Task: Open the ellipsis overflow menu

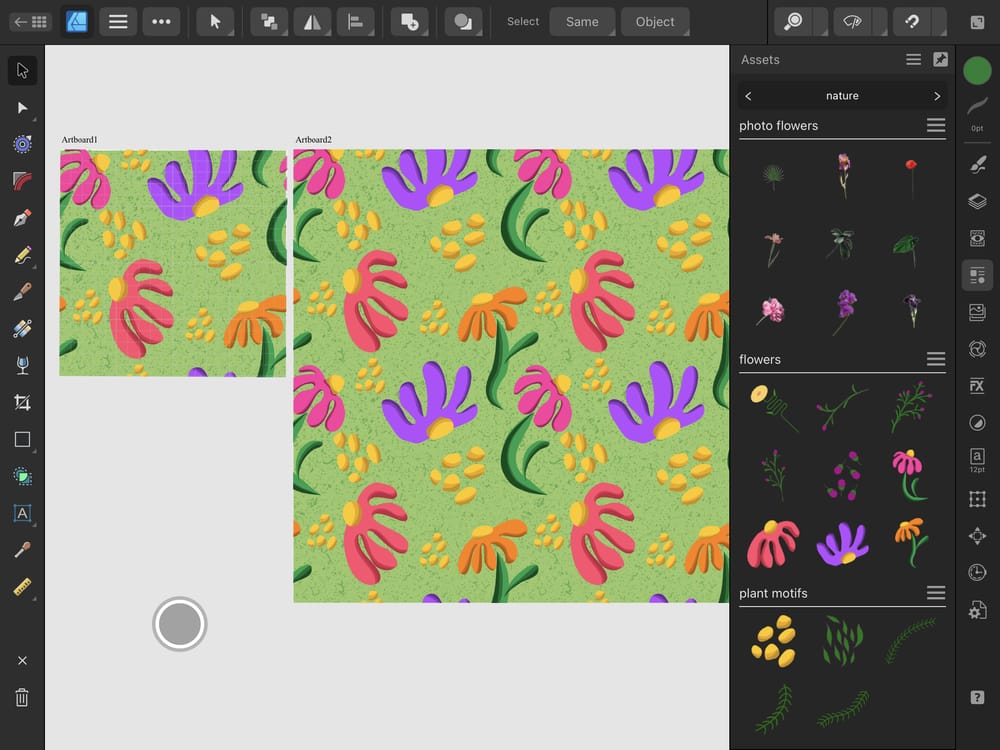Action: click(161, 21)
